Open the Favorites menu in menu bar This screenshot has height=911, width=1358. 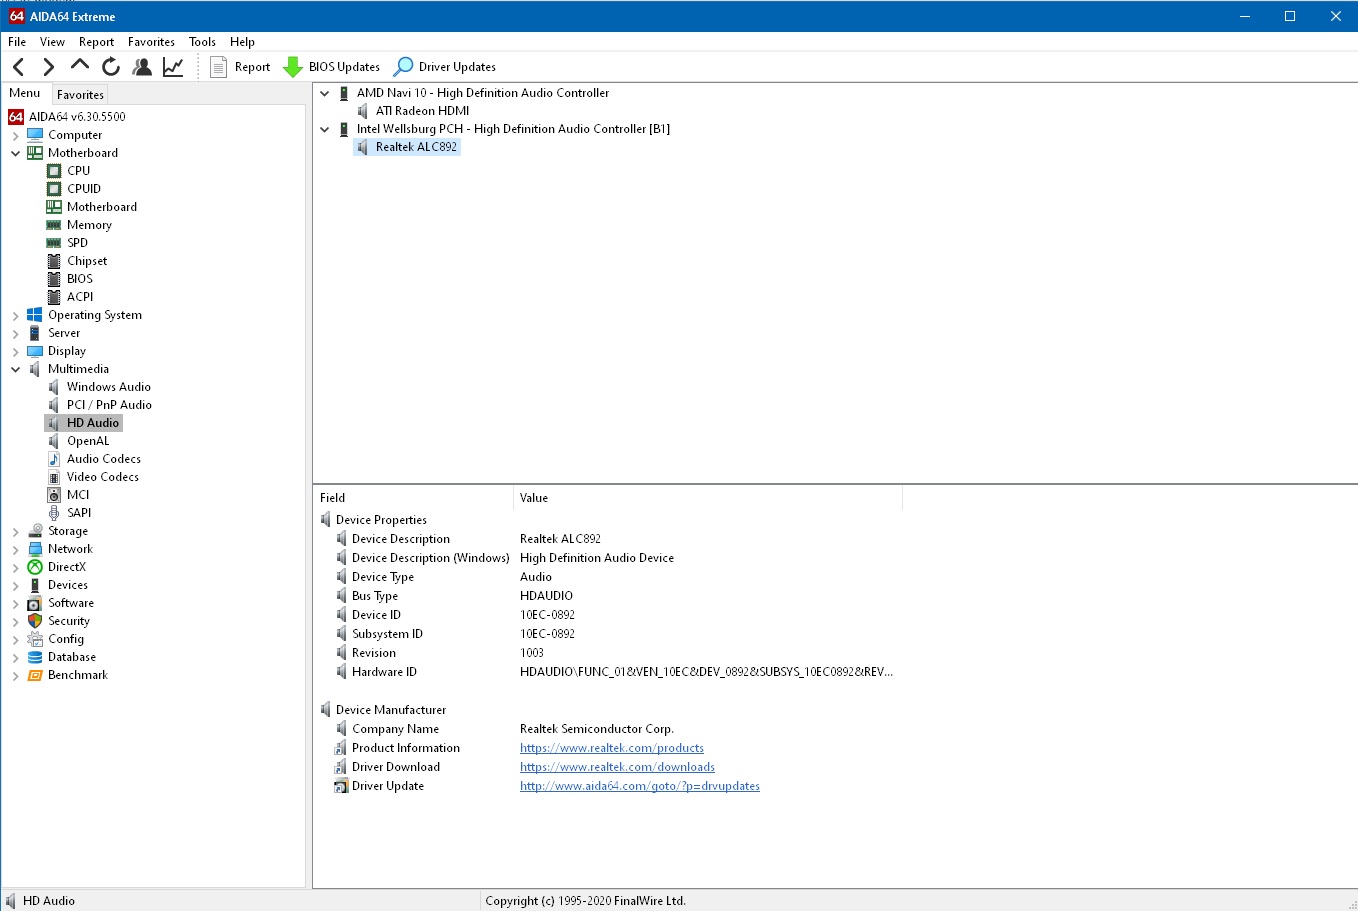[151, 42]
